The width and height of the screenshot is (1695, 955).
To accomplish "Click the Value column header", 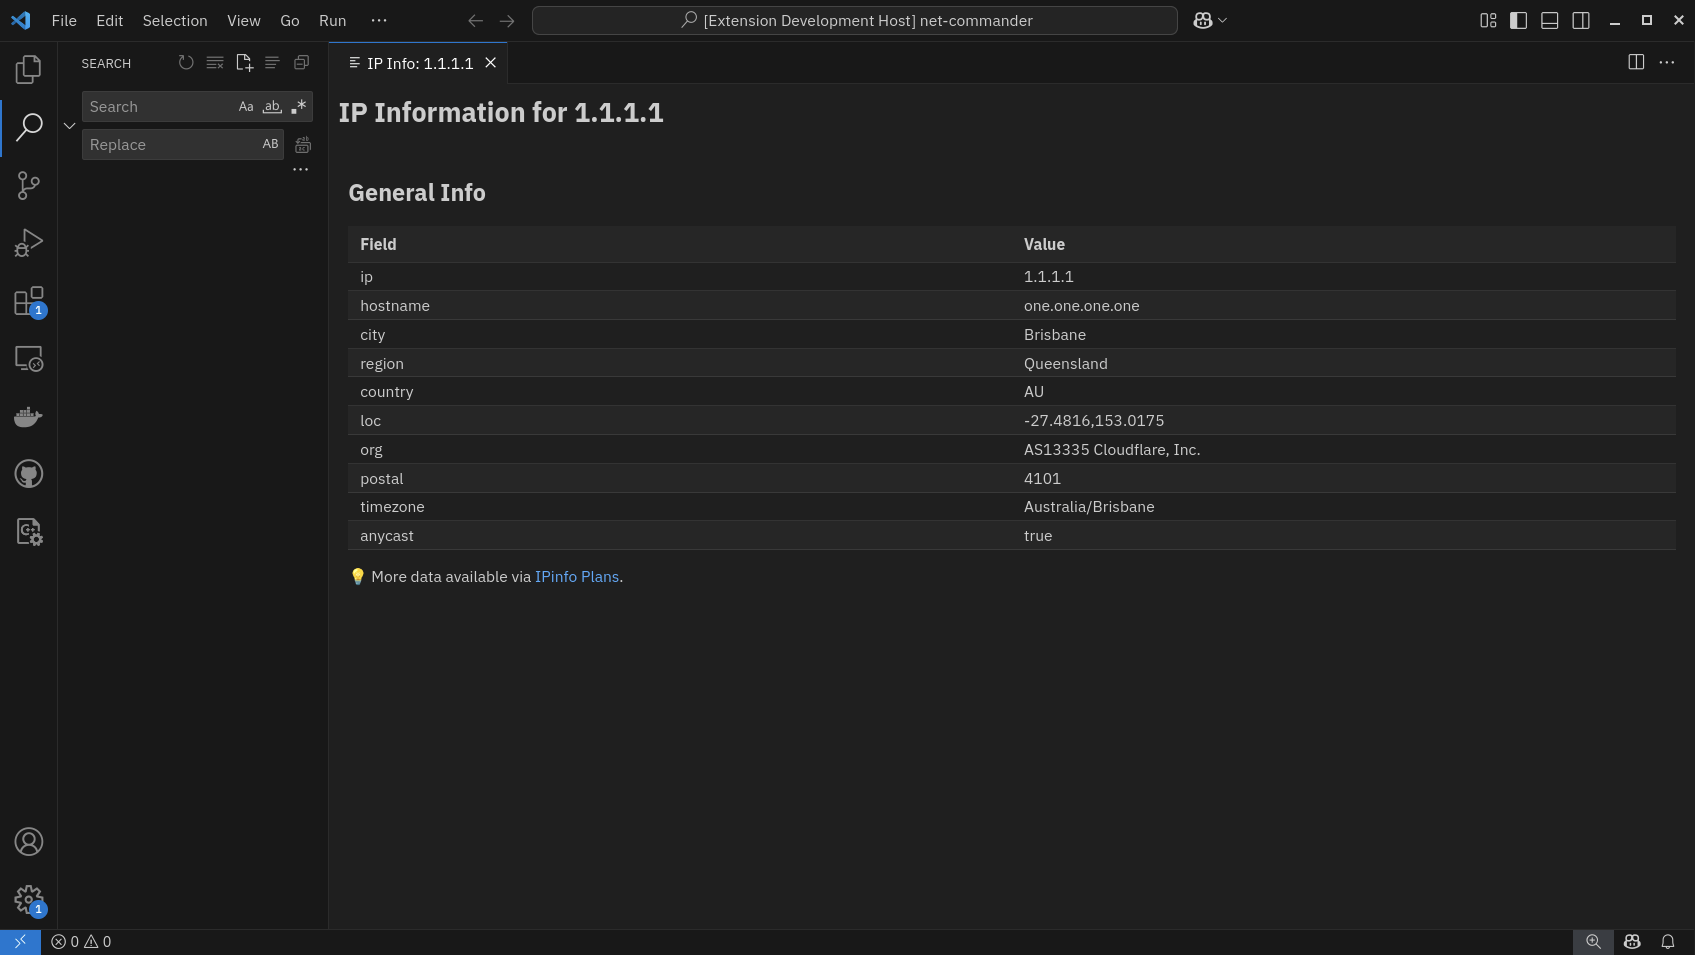I will [1044, 244].
